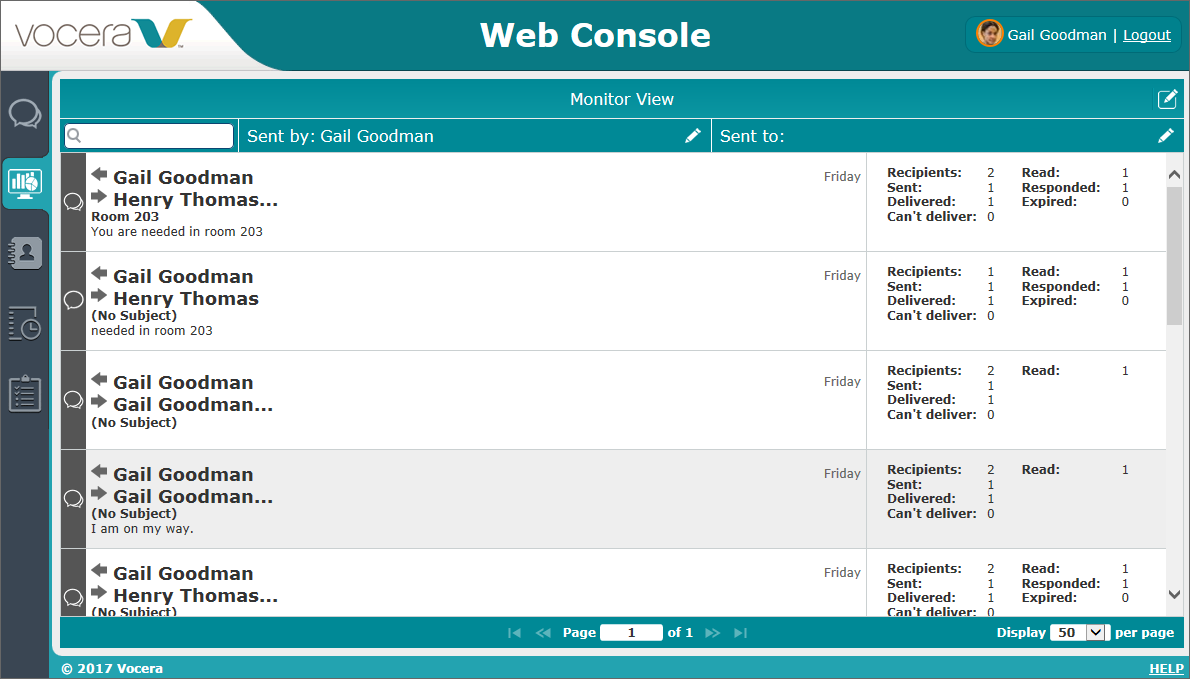Select the 'Room 203' subject message
1190x679 pixels.
click(x=125, y=217)
